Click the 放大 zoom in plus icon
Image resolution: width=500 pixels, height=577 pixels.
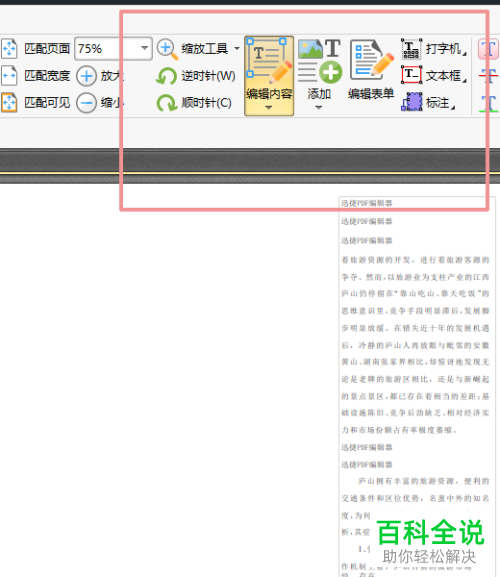[x=86, y=76]
